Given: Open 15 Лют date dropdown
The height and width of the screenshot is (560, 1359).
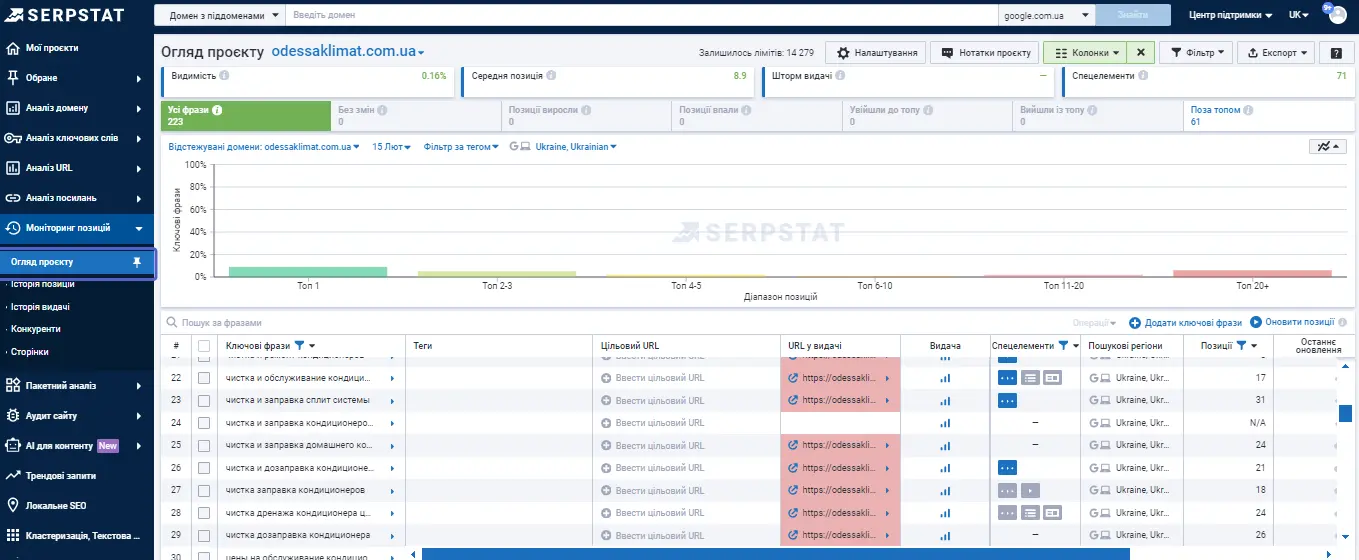Looking at the screenshot, I should pyautogui.click(x=393, y=147).
